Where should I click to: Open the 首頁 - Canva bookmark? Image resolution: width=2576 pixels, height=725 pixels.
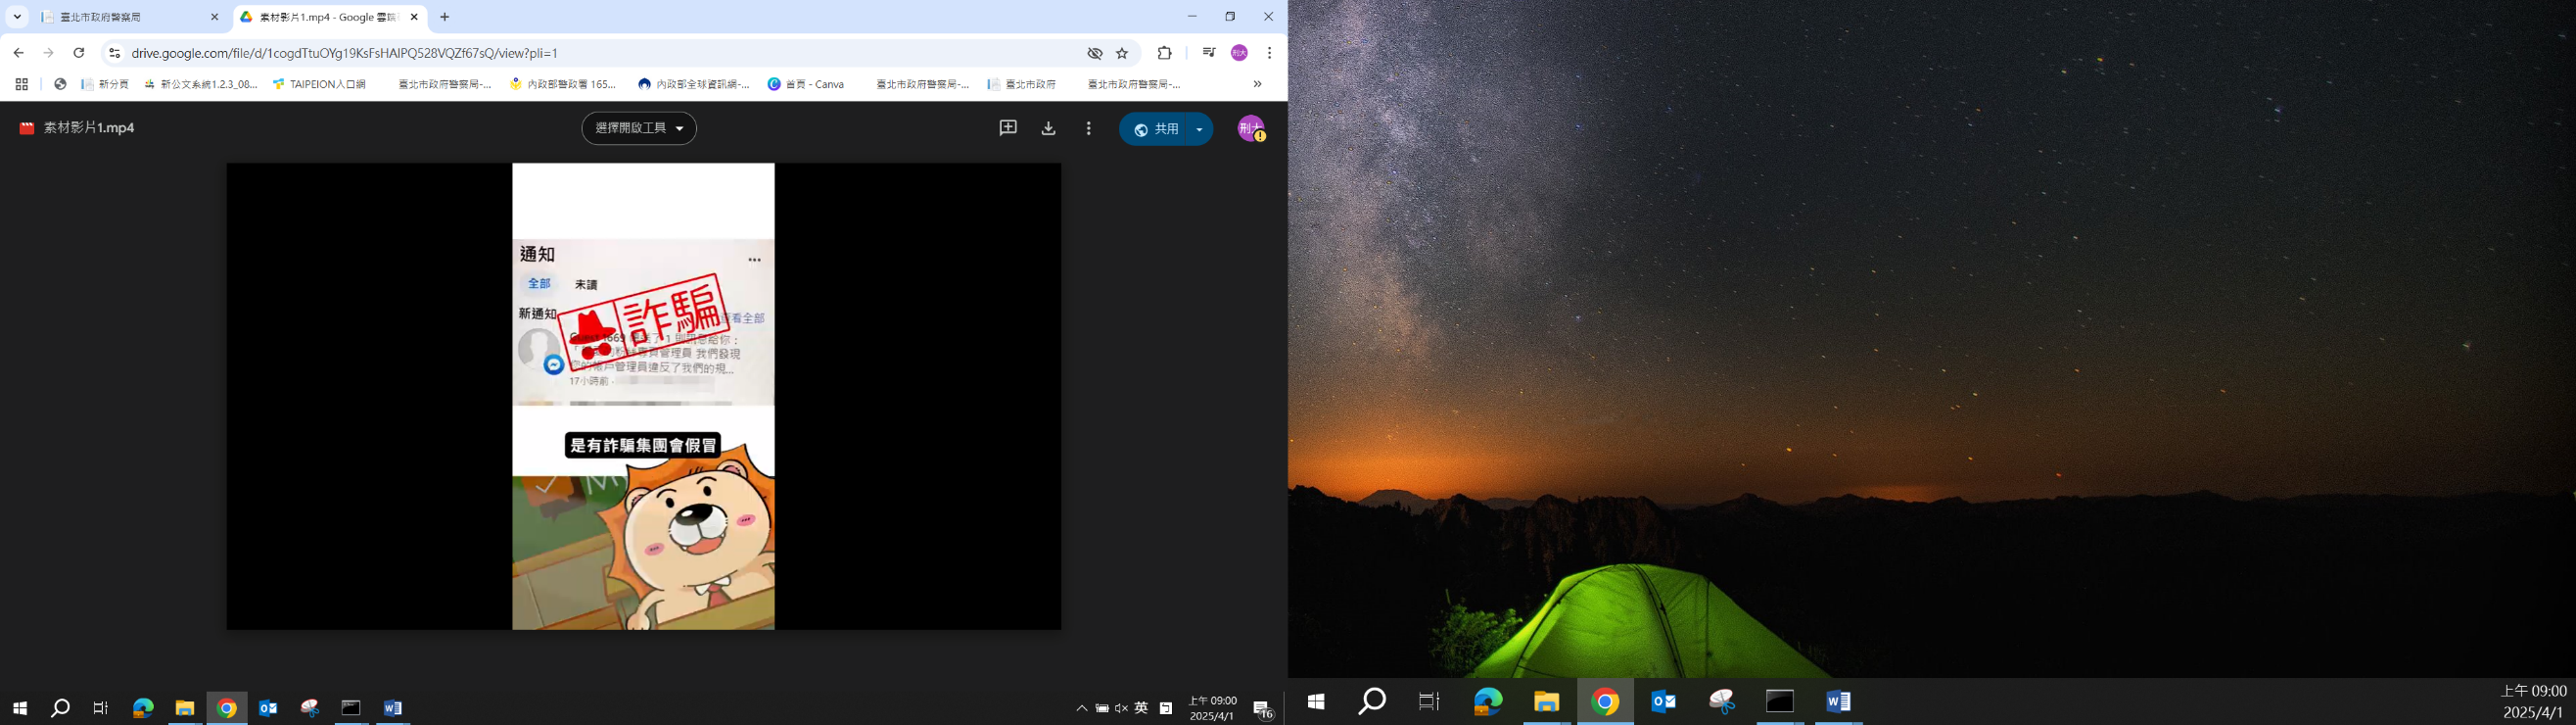[806, 84]
